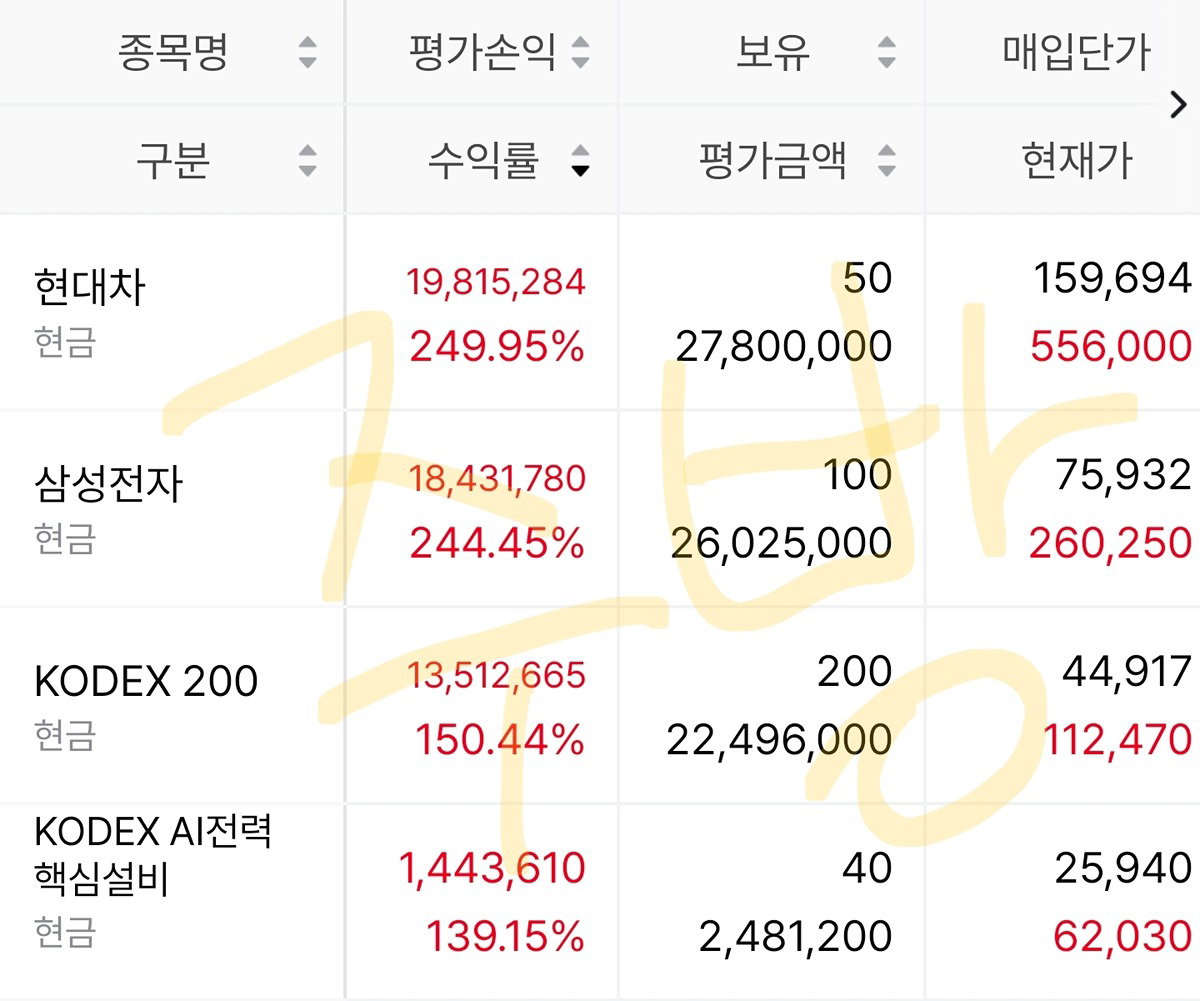Sort by 보유 quantity using its arrows
Screen dimensions: 1200x1001
886,52
